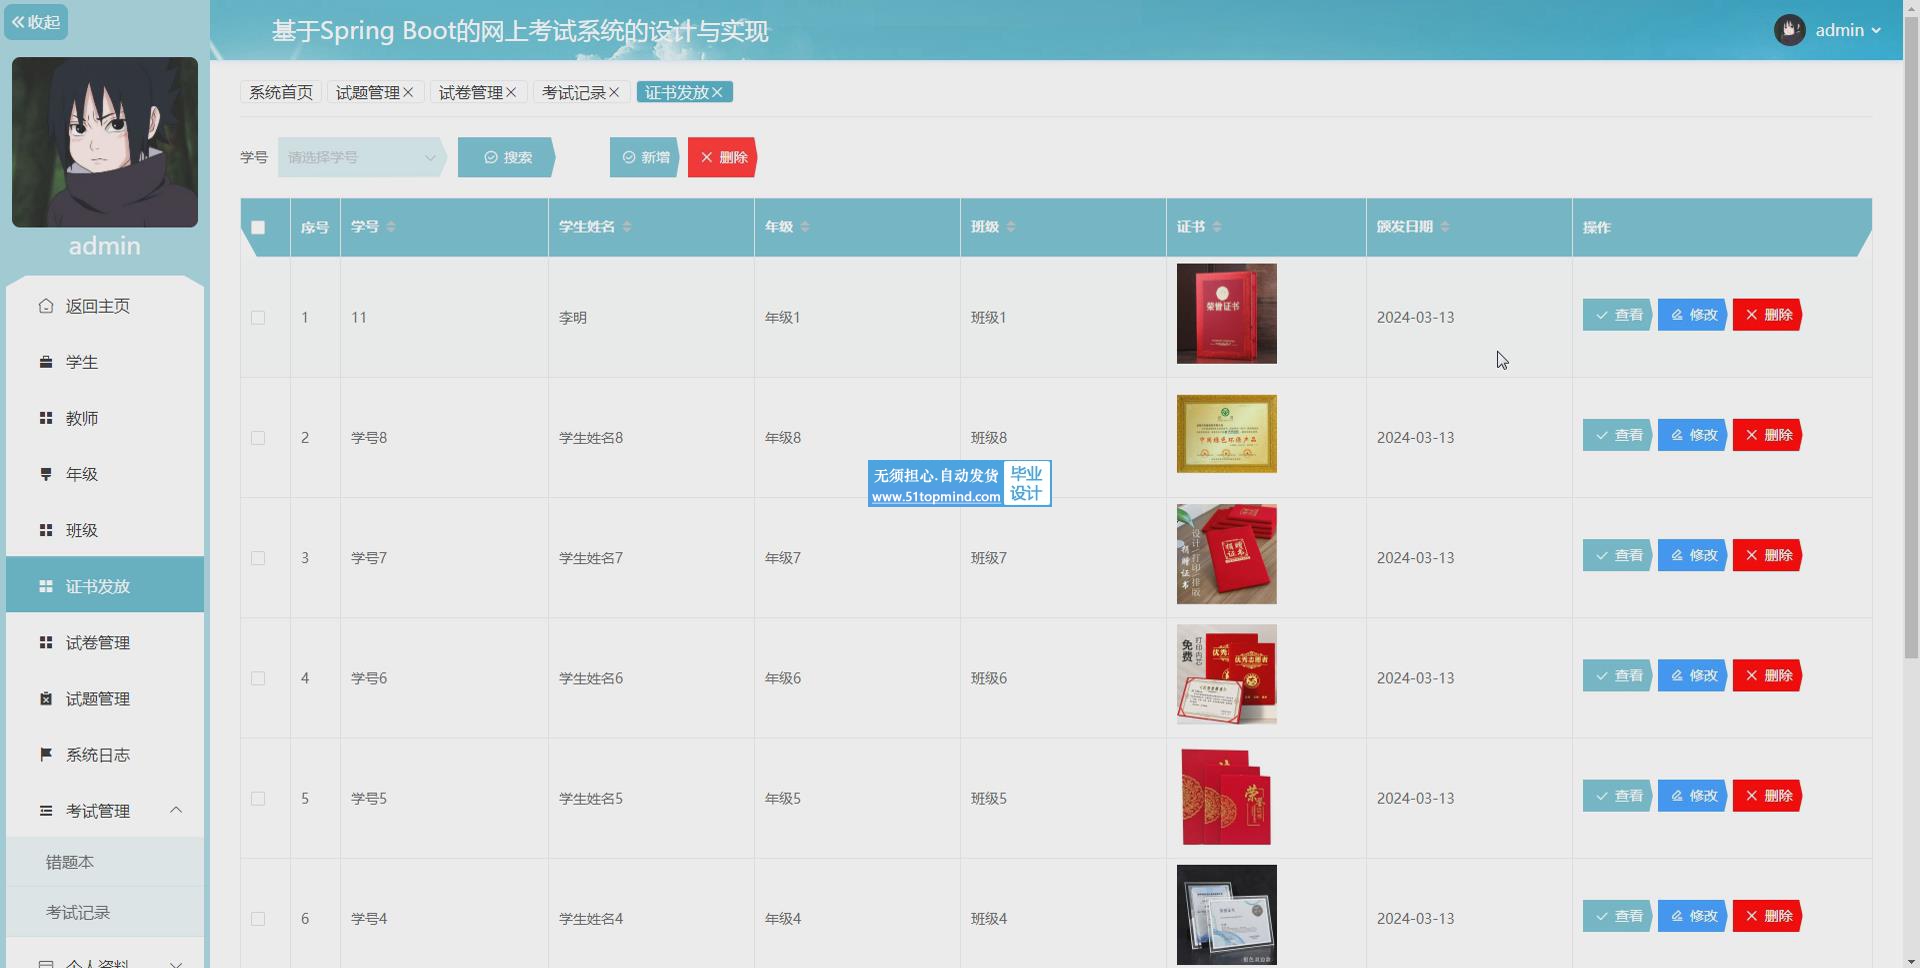Close the 试题管理 tab with its X
1920x968 pixels.
coord(408,92)
